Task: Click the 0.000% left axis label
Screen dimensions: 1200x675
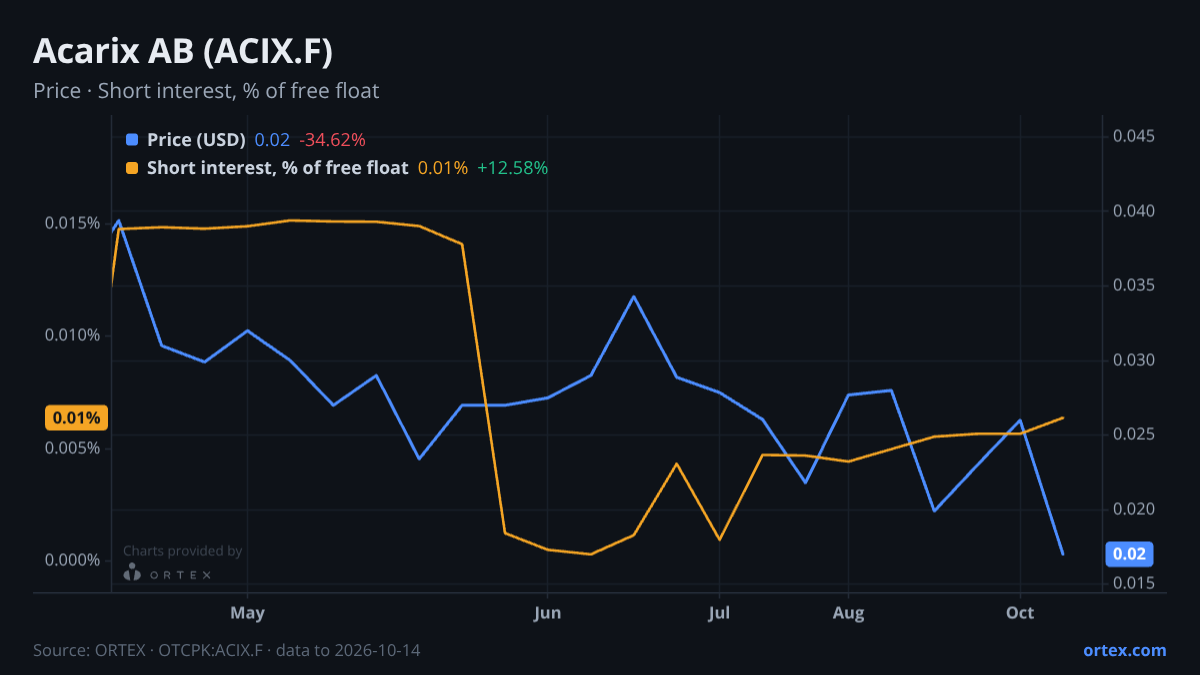Action: tap(73, 560)
